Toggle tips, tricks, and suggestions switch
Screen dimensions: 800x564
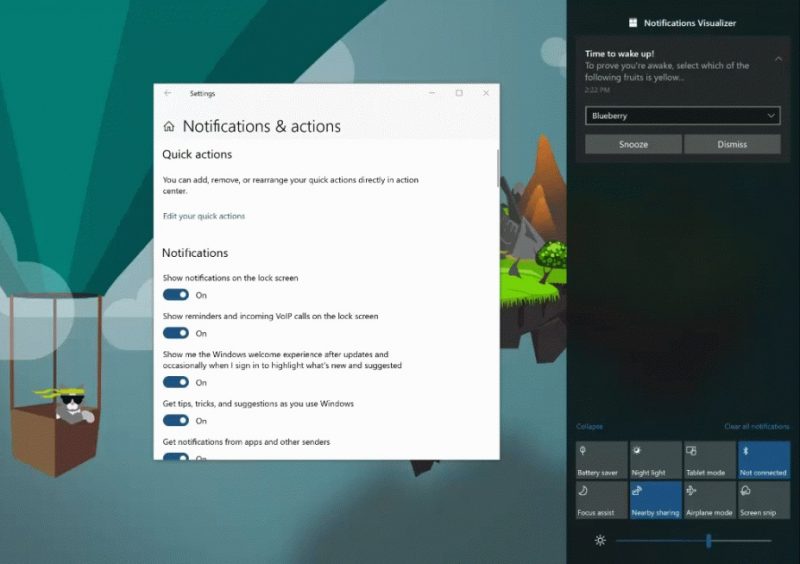point(176,420)
